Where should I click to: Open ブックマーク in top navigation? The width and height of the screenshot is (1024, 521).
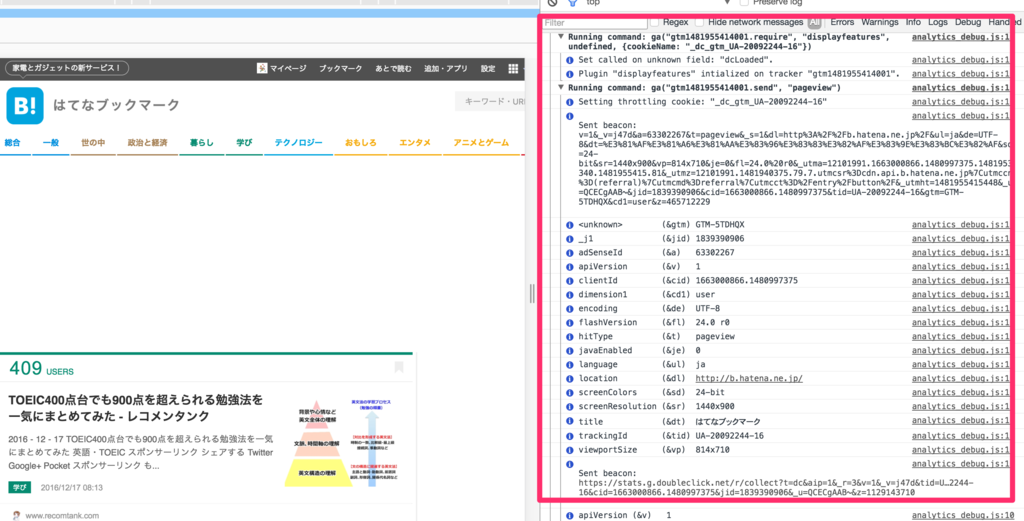[340, 69]
